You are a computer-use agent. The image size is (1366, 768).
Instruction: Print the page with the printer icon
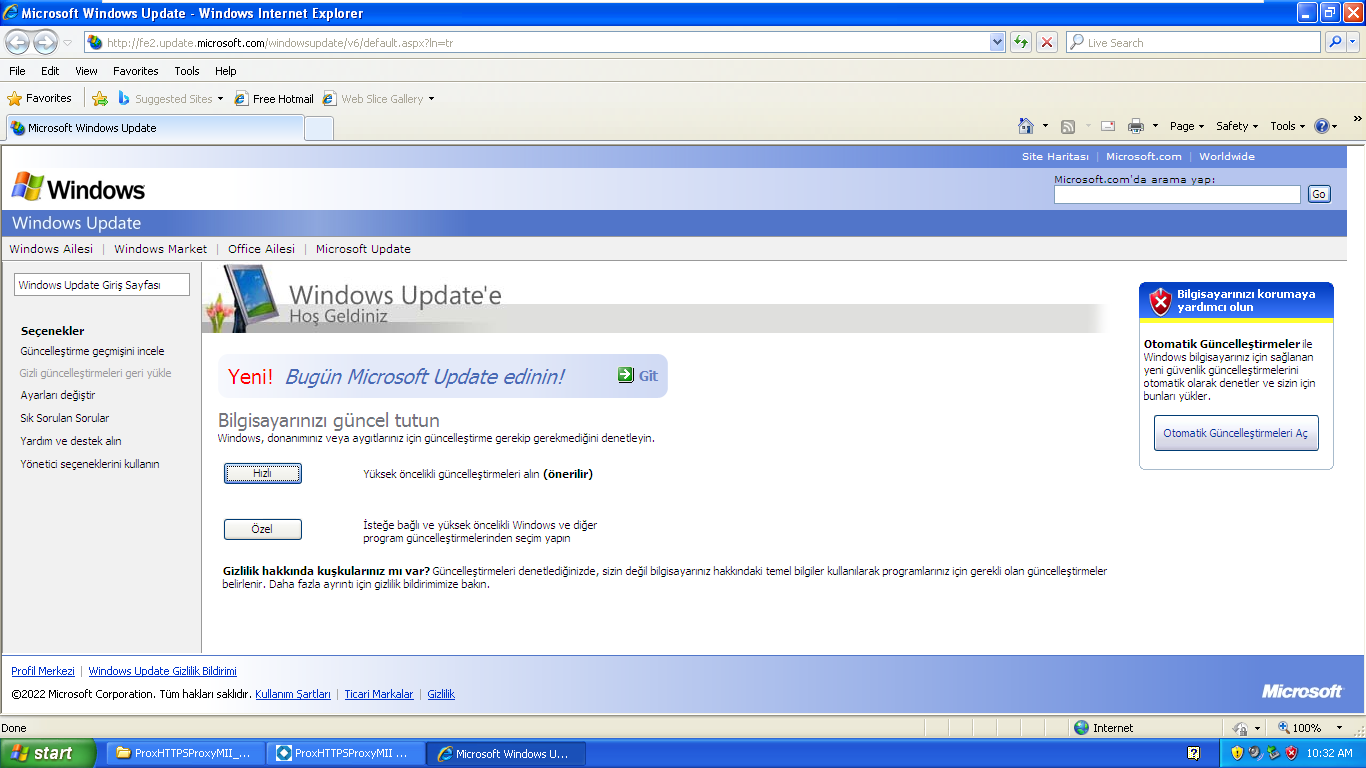point(1136,126)
